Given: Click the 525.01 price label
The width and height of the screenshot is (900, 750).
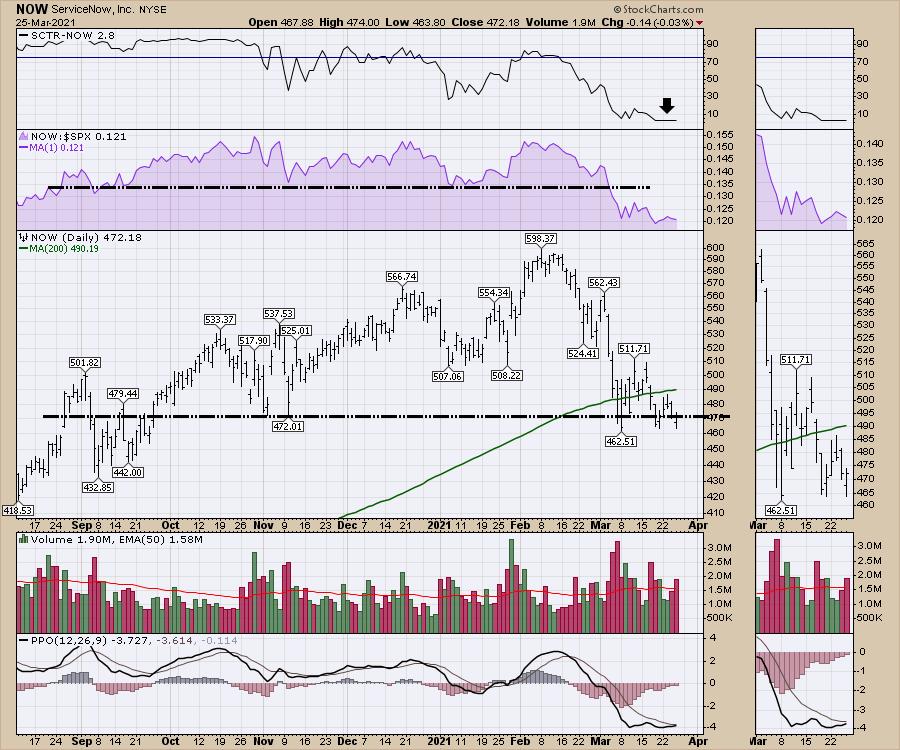Looking at the screenshot, I should tap(296, 331).
